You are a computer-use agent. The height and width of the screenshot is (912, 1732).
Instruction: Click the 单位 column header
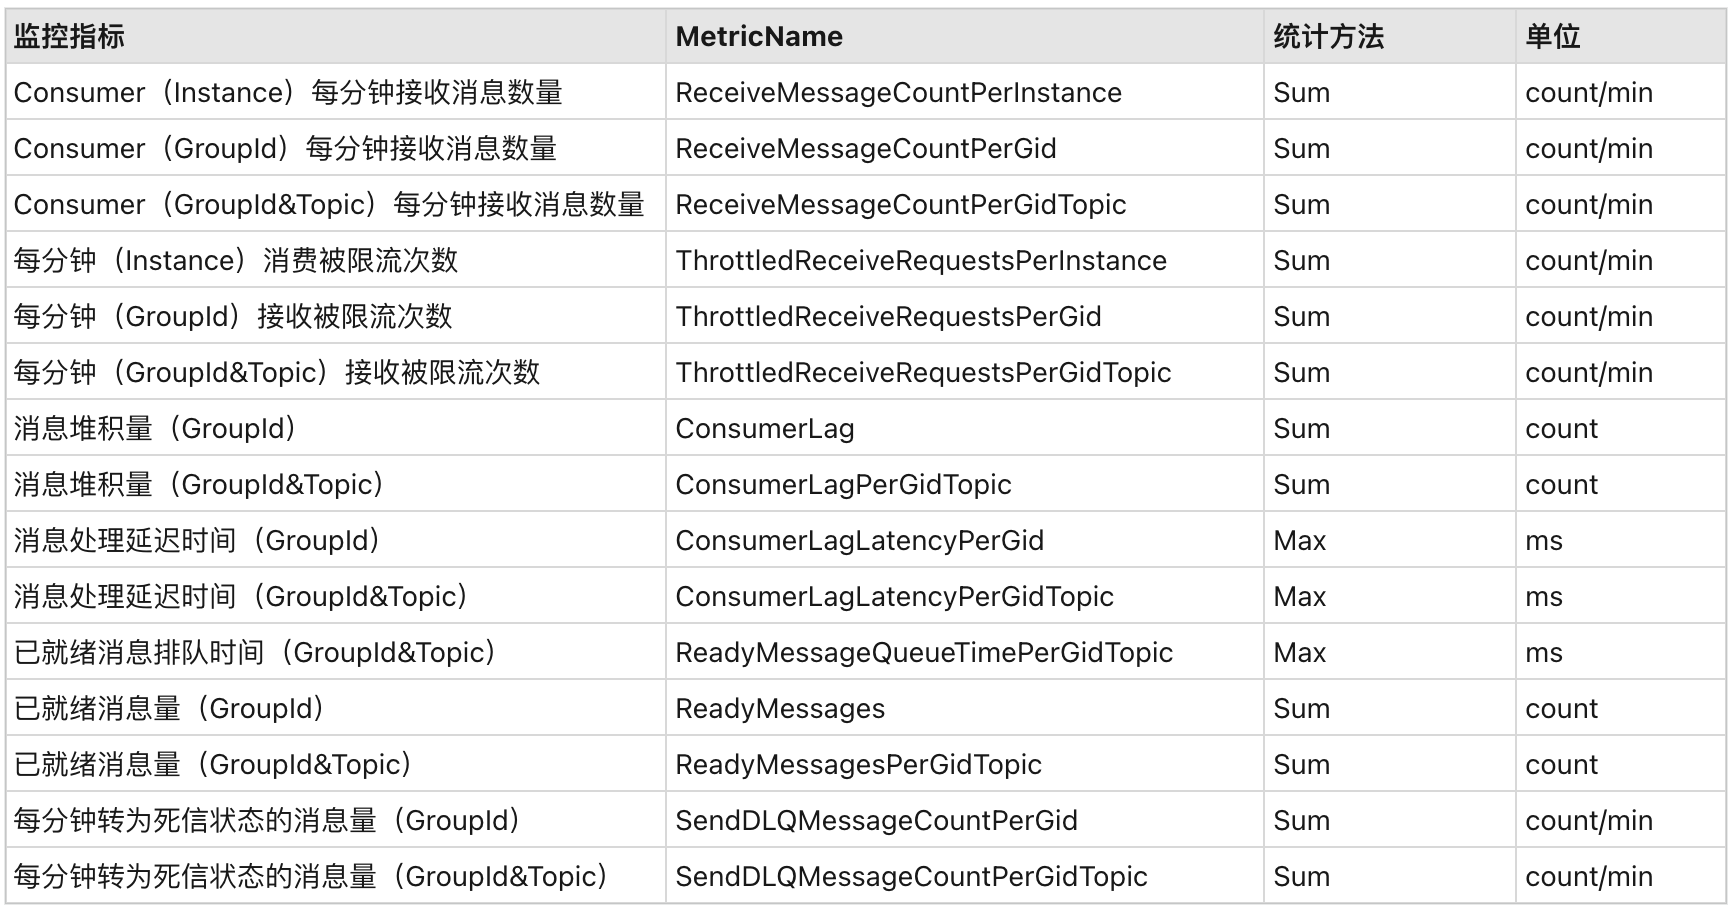click(1552, 37)
